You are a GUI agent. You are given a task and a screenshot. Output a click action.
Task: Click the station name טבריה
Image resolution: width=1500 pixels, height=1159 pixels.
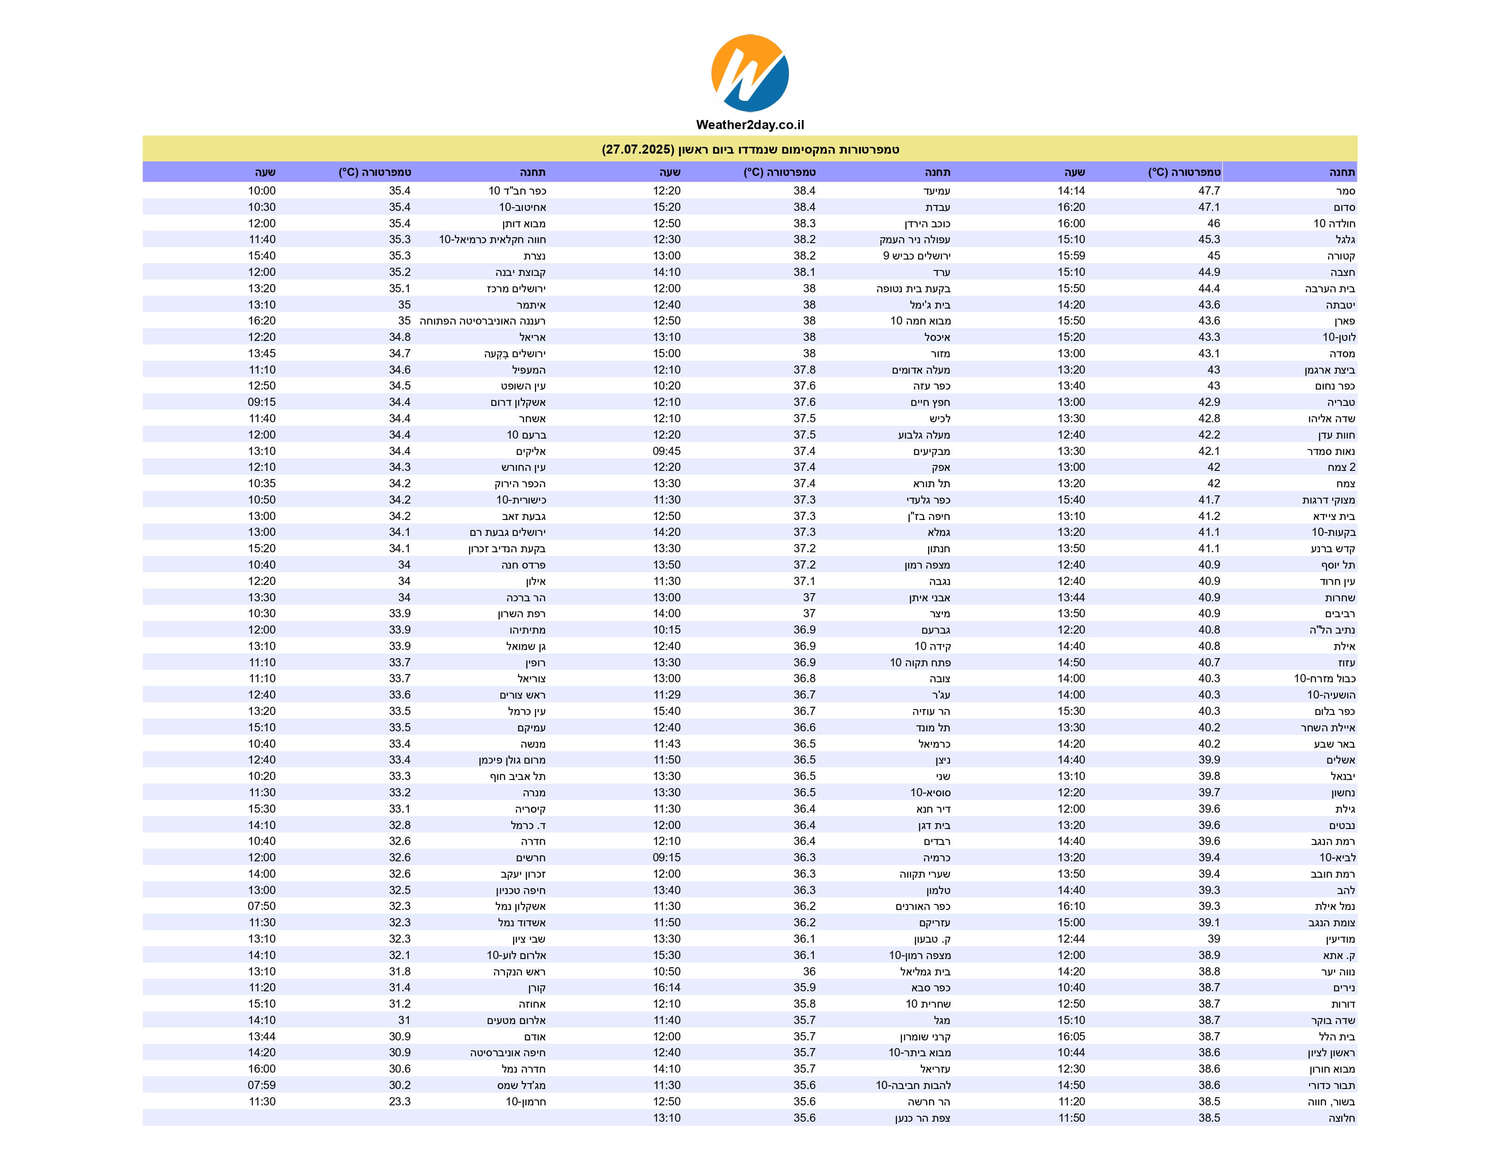[1340, 402]
